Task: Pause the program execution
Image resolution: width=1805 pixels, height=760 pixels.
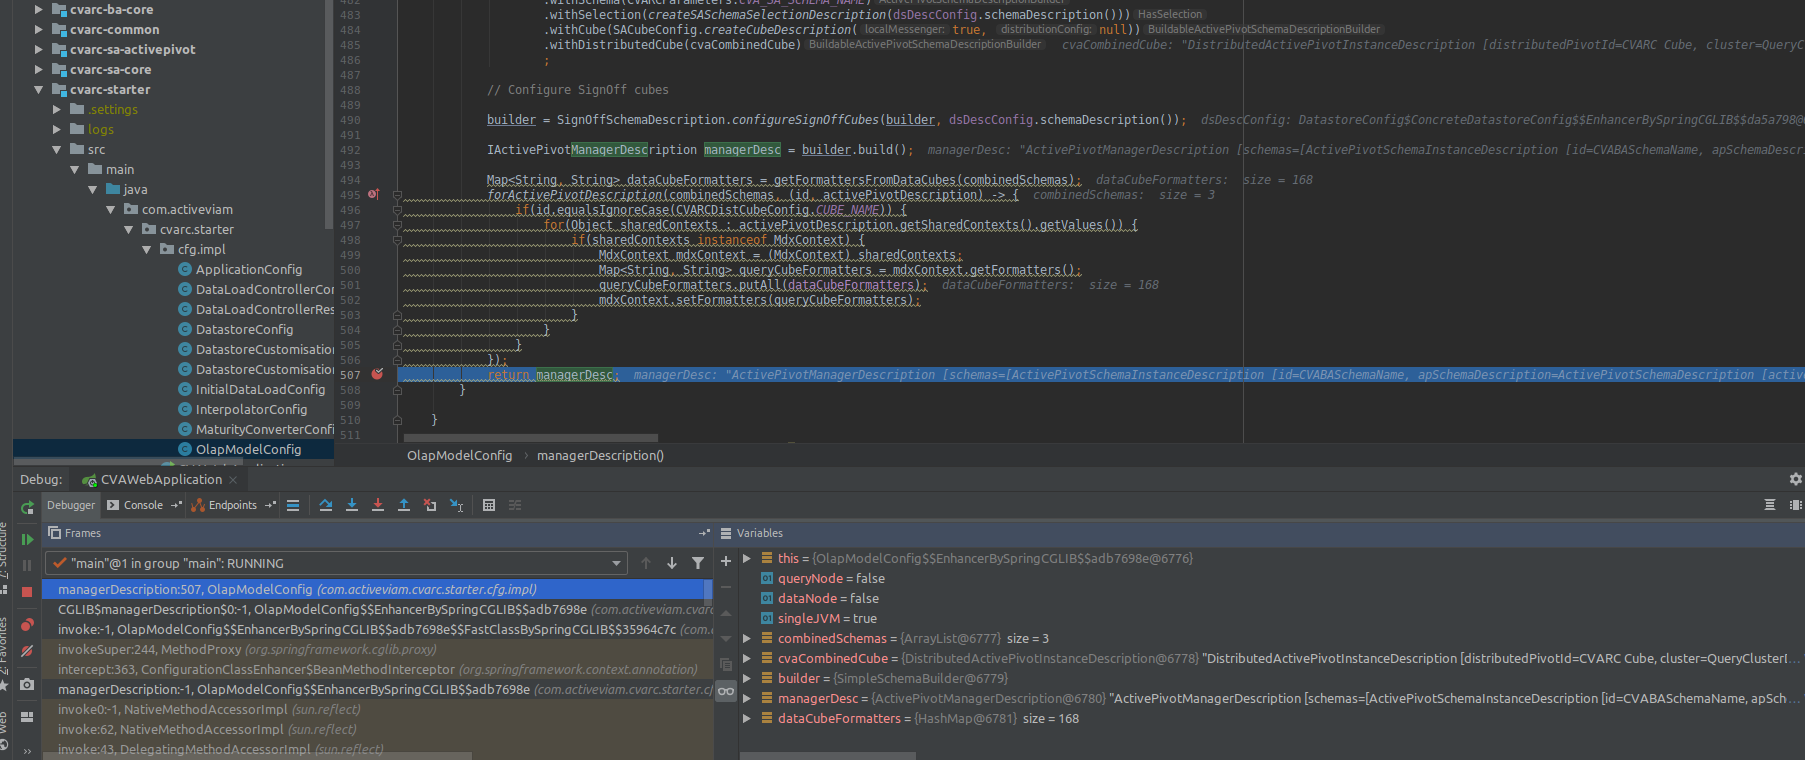Action: coord(27,565)
